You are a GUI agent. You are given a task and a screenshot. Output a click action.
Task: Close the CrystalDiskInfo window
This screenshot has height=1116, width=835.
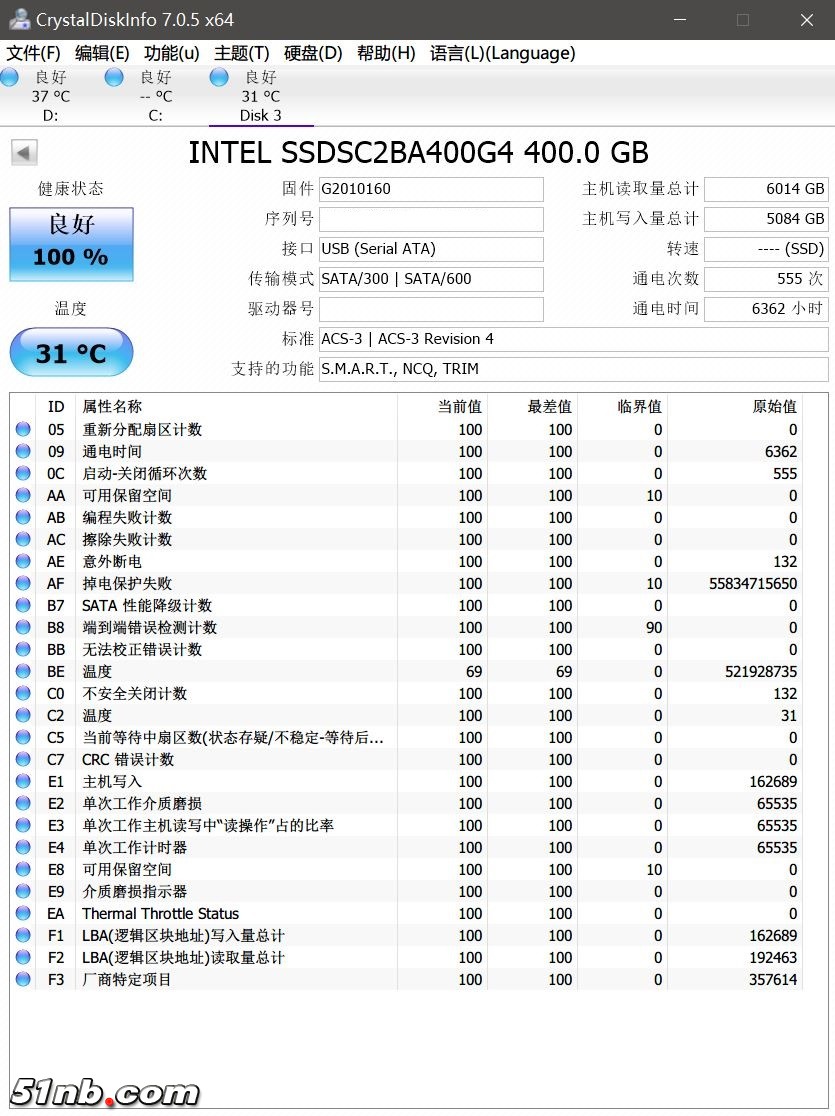(x=807, y=20)
